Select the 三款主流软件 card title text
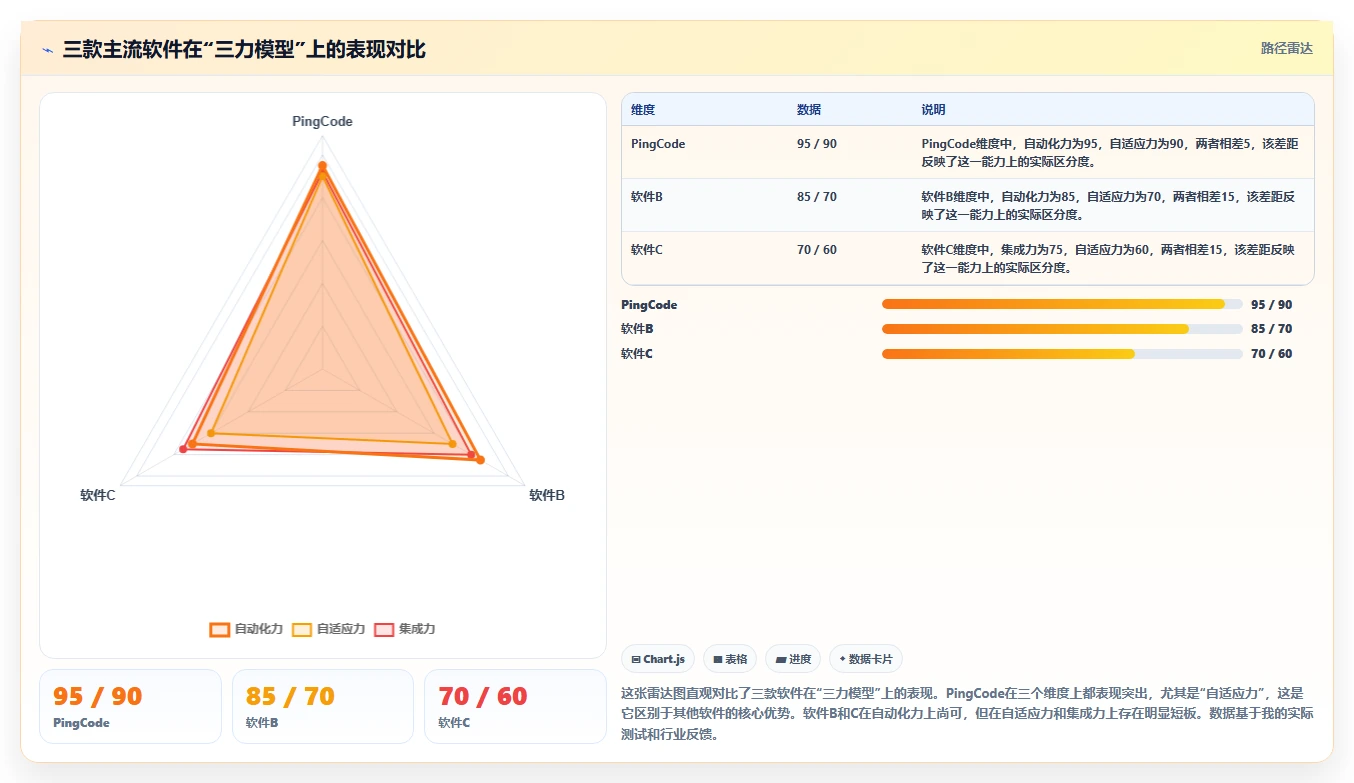Screen dimensions: 1354x783 click(x=244, y=49)
